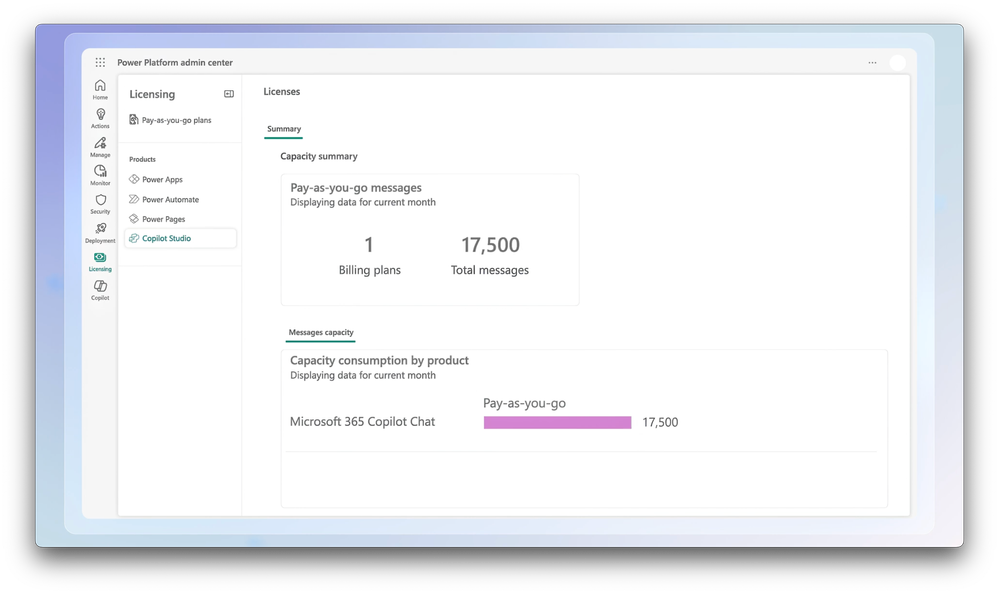
Task: Collapse the Licensing side panel
Action: coord(229,94)
